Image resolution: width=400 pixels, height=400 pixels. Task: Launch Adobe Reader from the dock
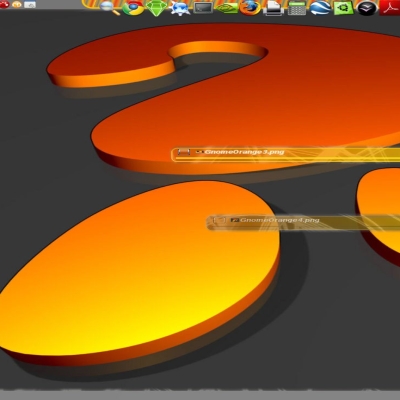[x=390, y=8]
